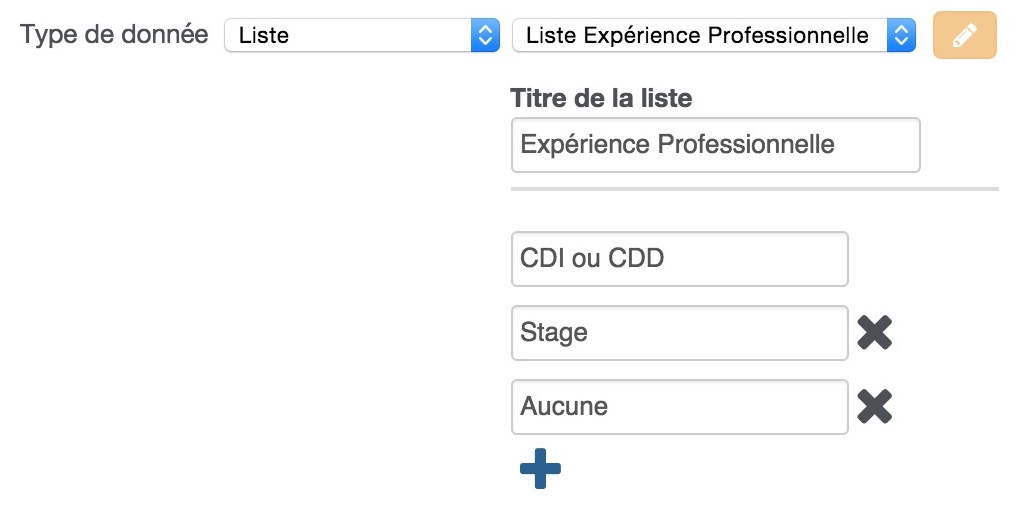Edit the Aucune item field
The height and width of the screenshot is (511, 1021).
[680, 407]
